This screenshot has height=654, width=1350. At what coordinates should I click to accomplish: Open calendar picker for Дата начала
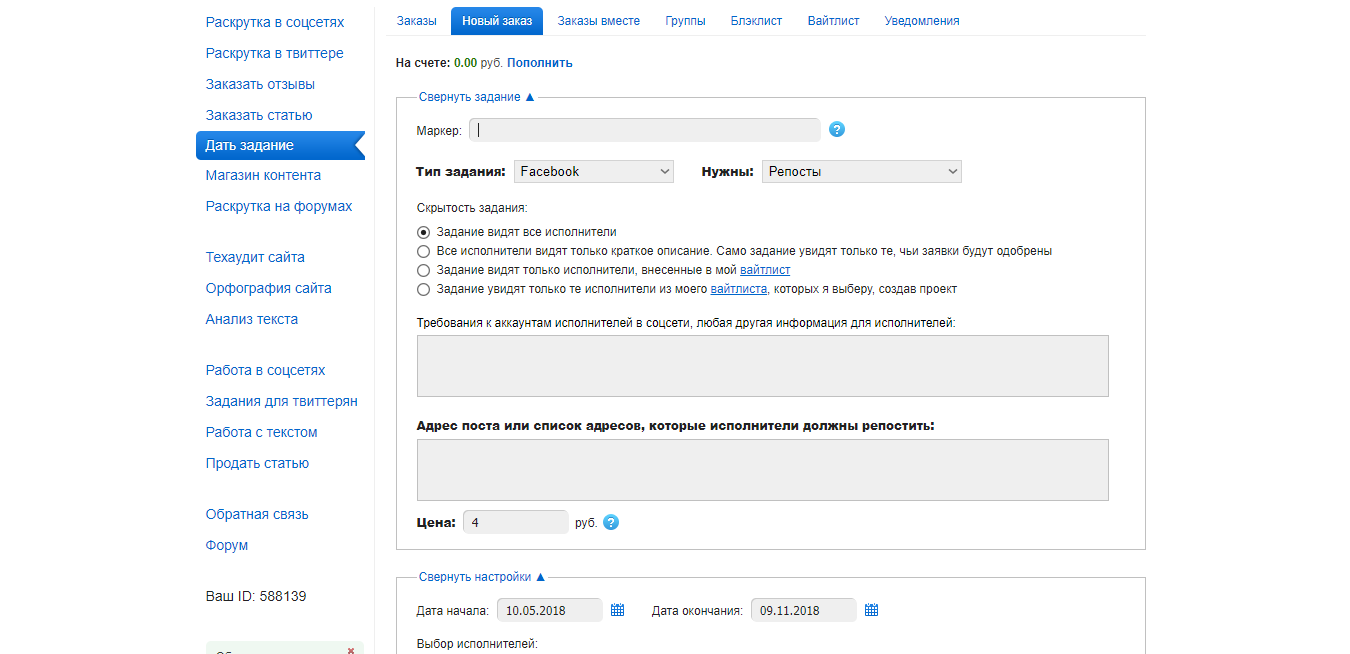point(617,610)
